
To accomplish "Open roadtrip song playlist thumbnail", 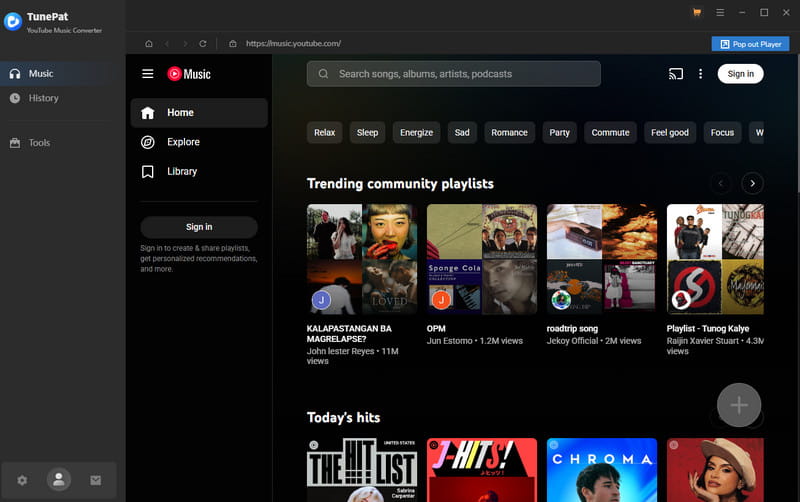I will click(602, 259).
